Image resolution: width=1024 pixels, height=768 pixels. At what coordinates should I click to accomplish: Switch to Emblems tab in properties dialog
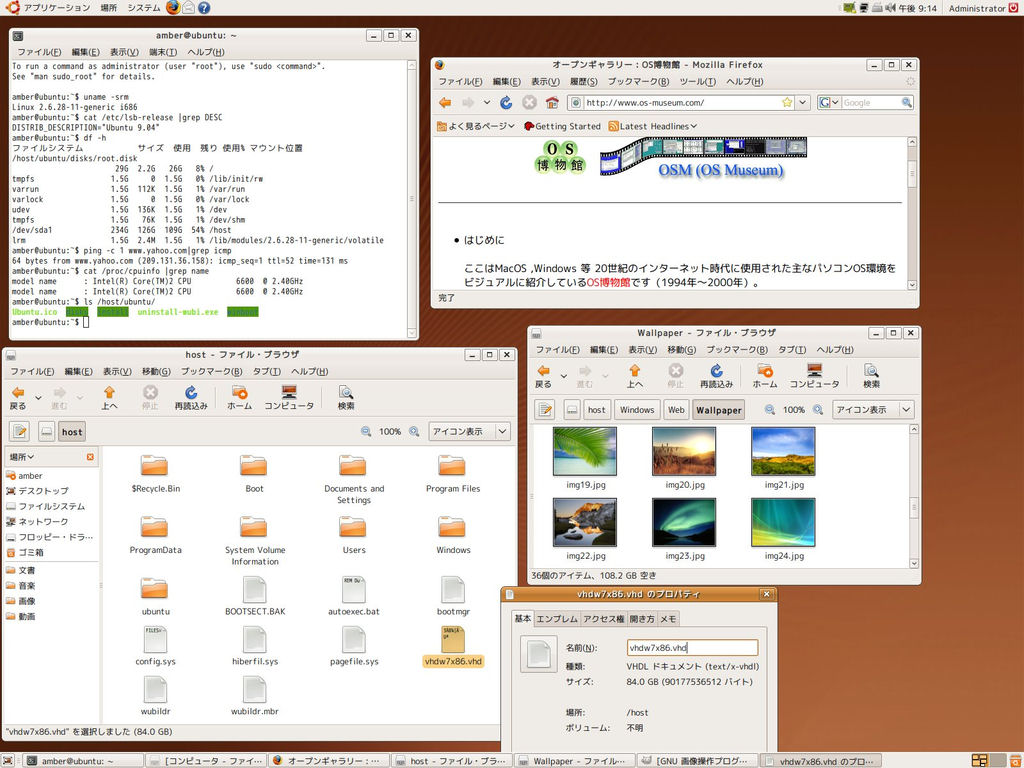(x=557, y=619)
